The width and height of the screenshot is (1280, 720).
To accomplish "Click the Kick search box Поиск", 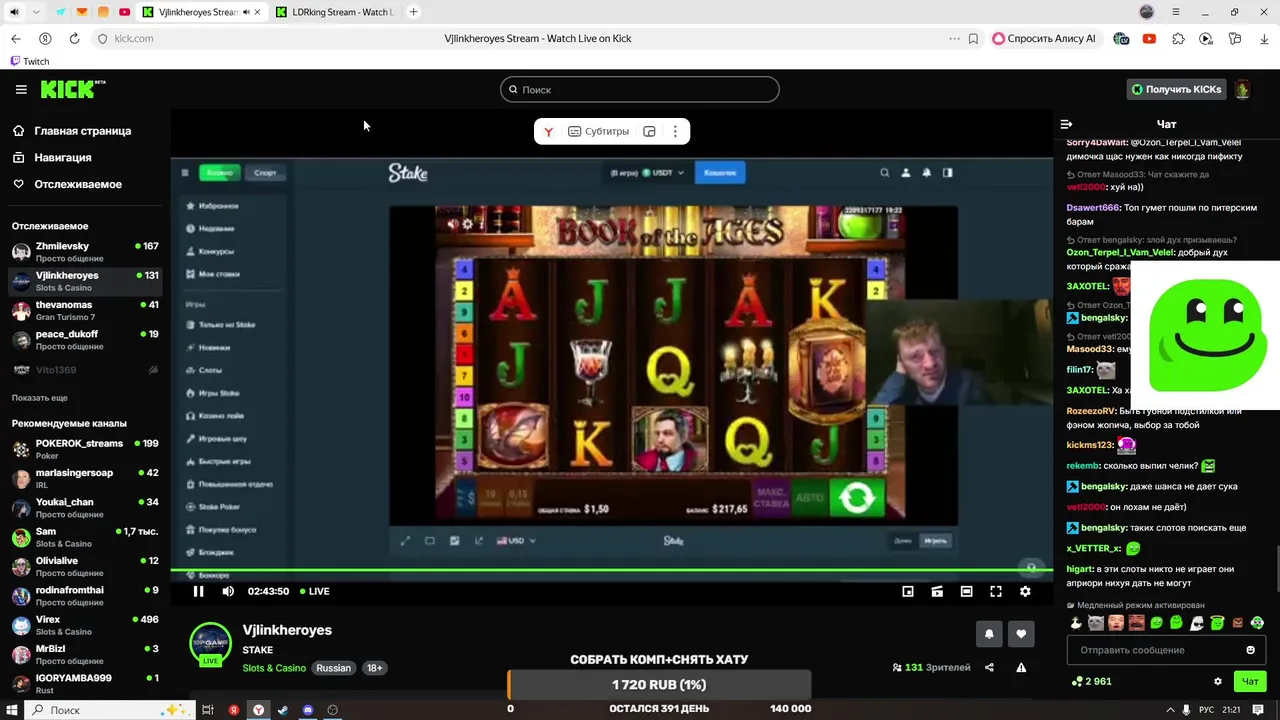I will coord(640,90).
